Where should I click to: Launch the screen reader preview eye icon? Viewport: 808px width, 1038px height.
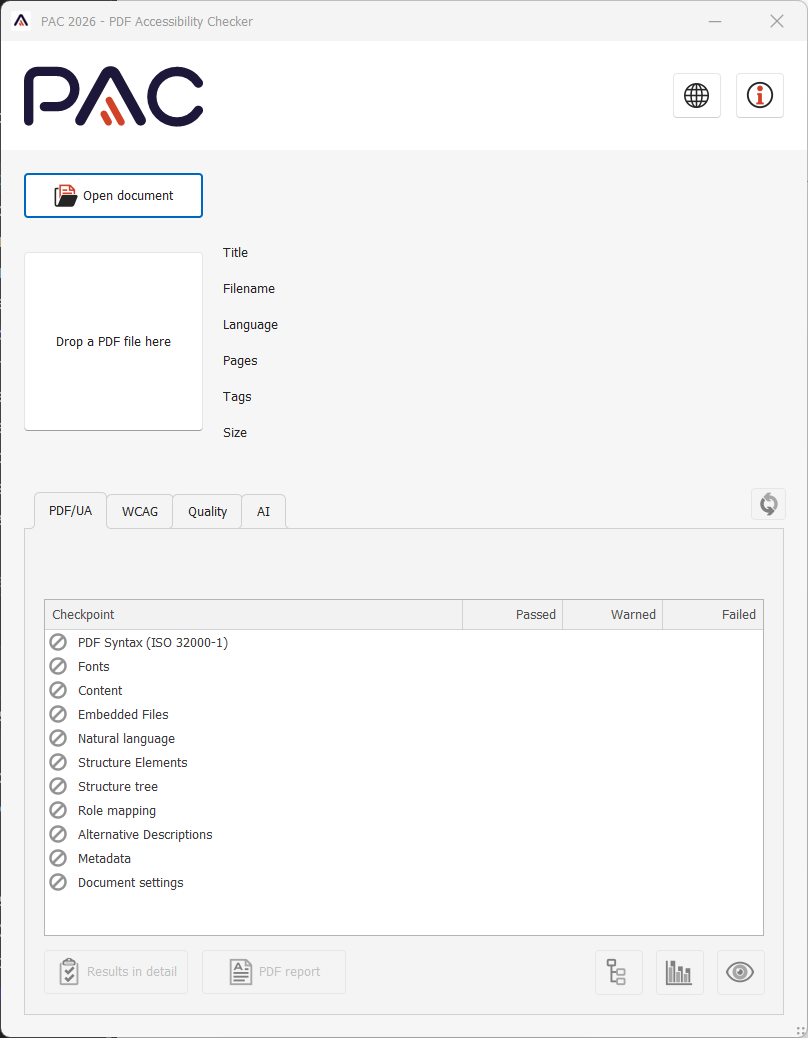[x=741, y=972]
